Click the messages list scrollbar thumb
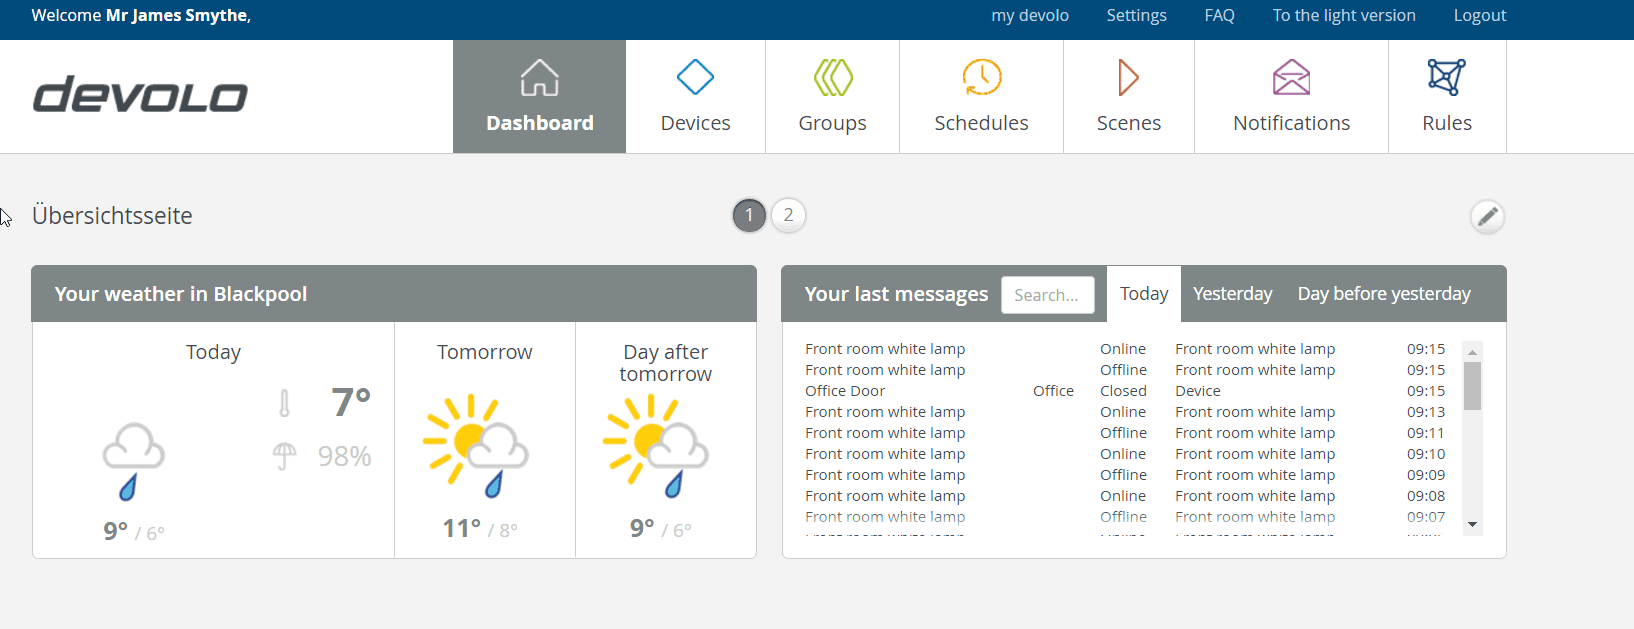This screenshot has width=1634, height=629. tap(1472, 386)
